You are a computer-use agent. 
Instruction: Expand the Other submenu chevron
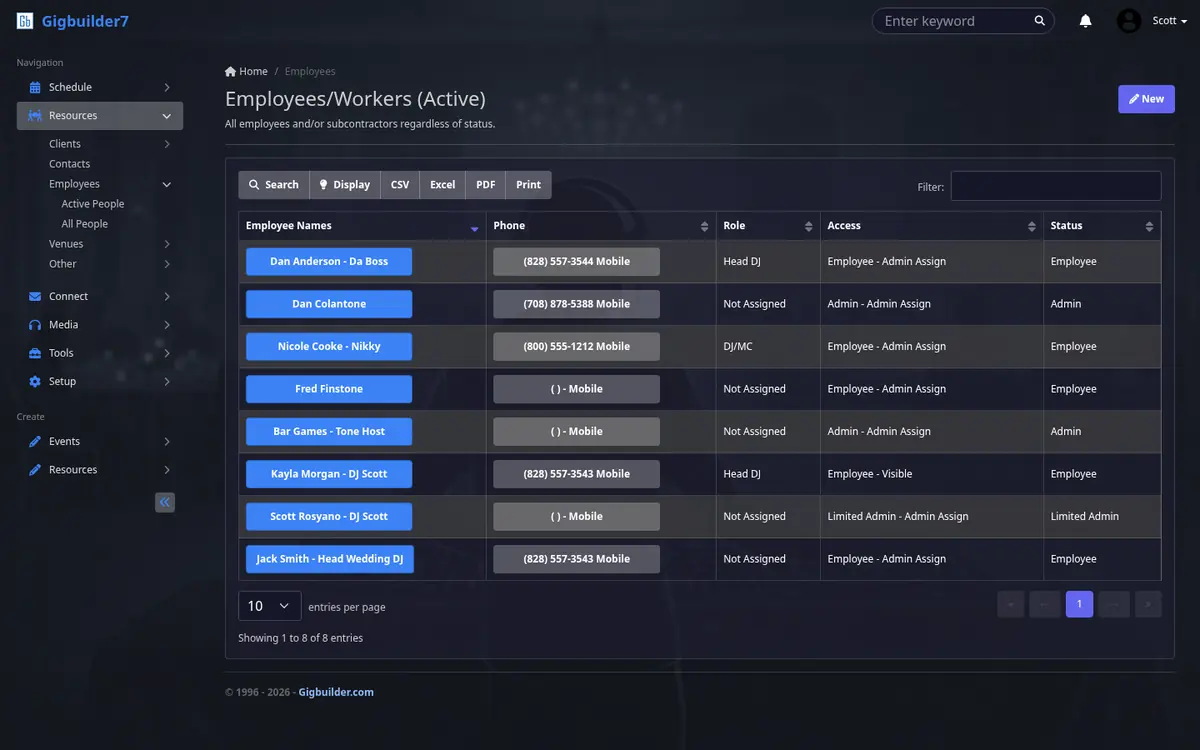tap(167, 264)
